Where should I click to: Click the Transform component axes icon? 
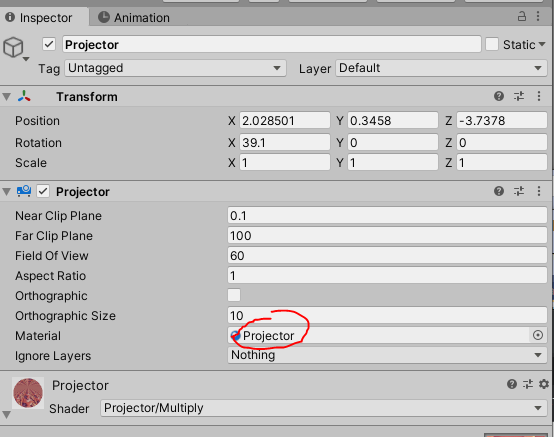(x=24, y=96)
